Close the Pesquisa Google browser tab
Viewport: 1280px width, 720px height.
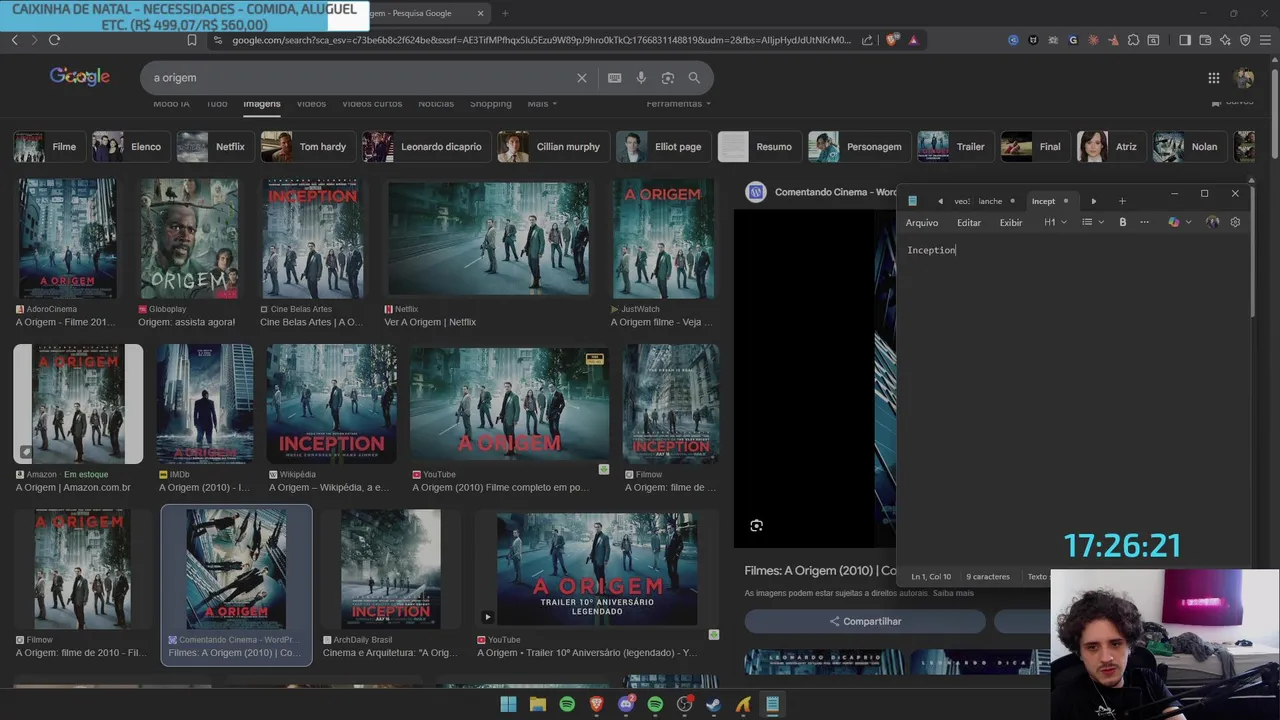(x=480, y=13)
